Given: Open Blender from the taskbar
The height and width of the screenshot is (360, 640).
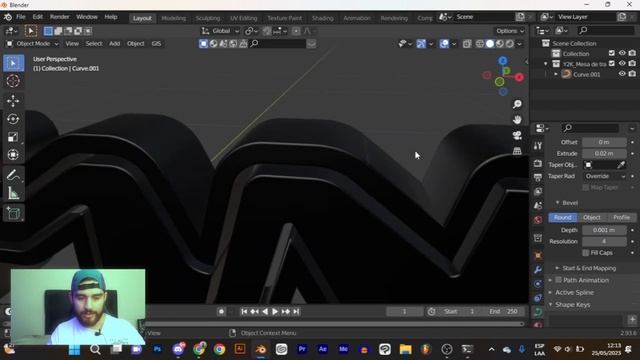Looking at the screenshot, I should [260, 349].
